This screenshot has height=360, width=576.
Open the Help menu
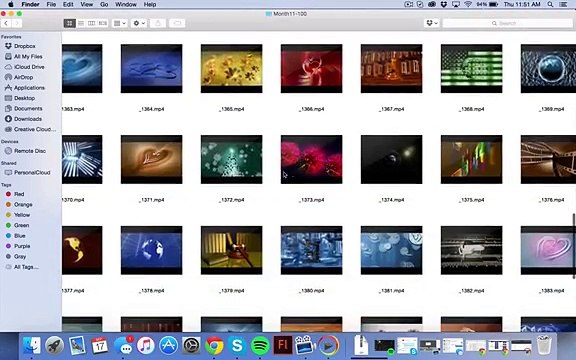point(150,4)
